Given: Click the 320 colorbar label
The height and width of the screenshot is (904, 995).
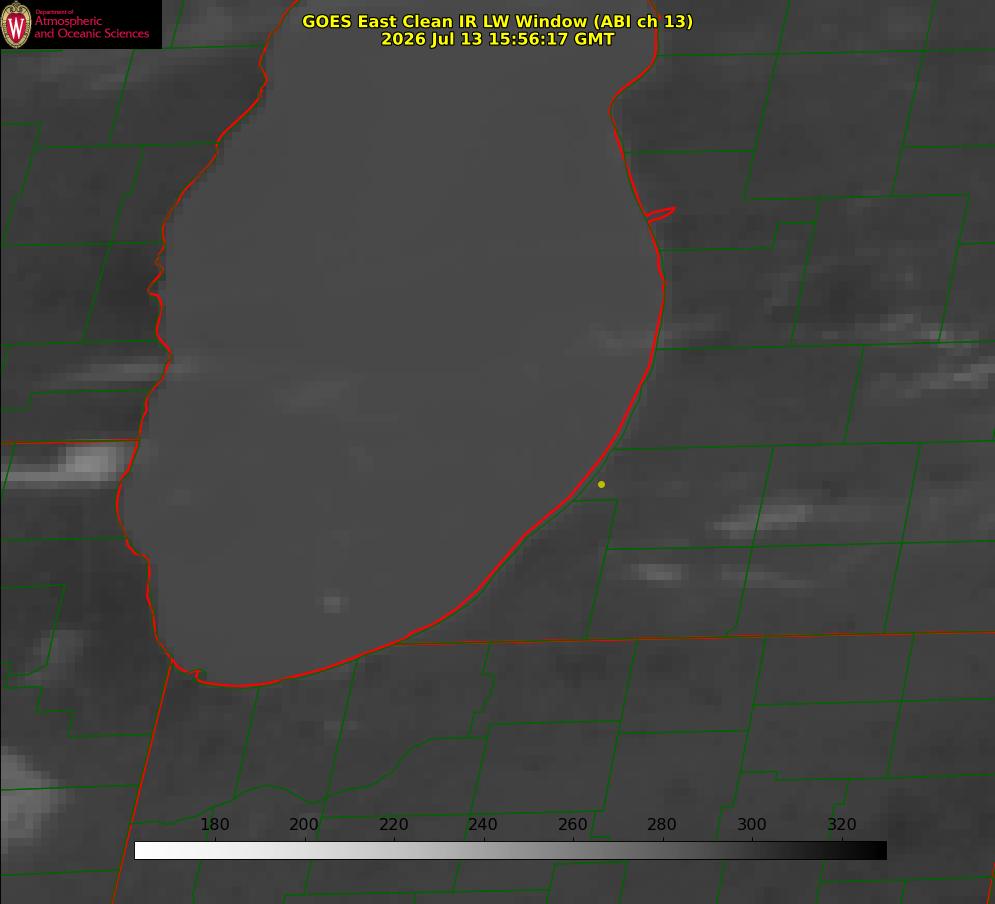Looking at the screenshot, I should click(842, 824).
